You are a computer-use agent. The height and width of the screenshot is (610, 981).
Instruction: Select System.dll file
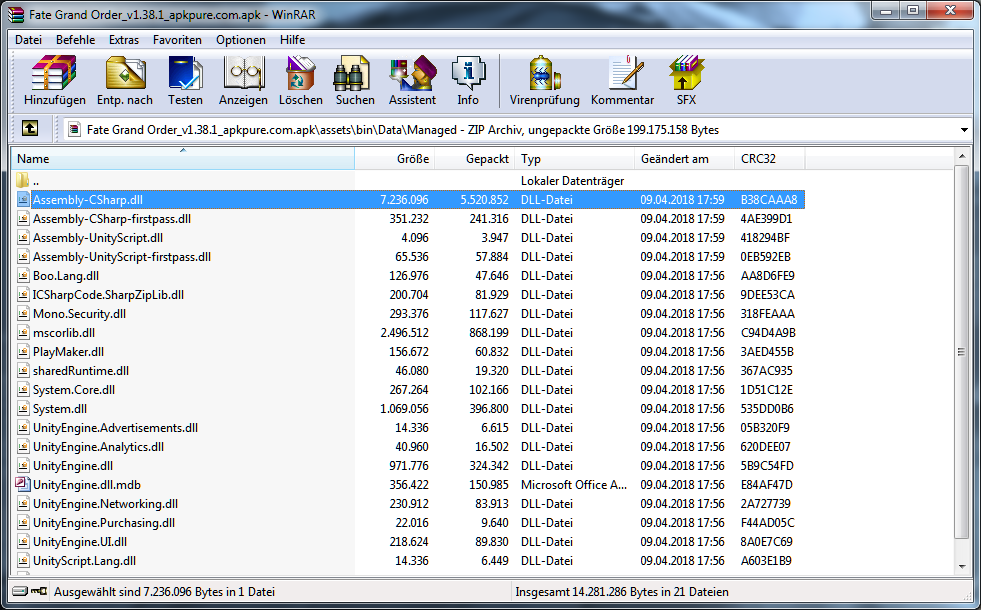pyautogui.click(x=59, y=409)
